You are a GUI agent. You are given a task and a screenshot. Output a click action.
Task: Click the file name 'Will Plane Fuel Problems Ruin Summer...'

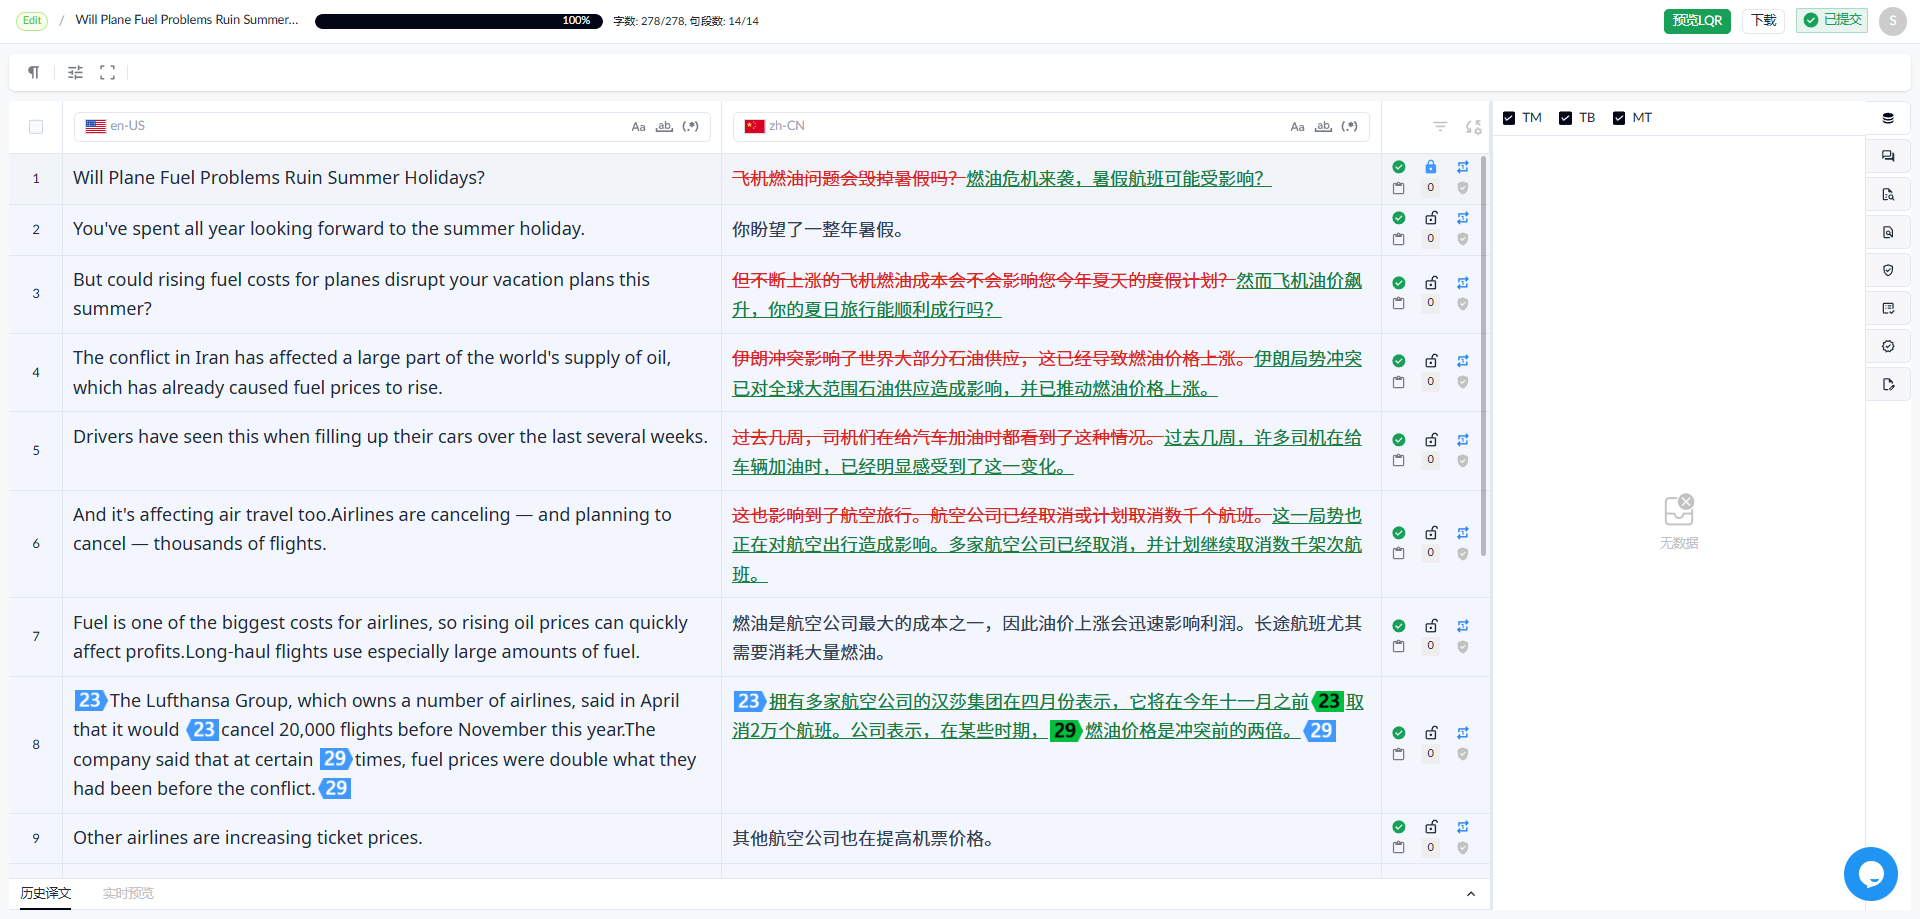click(x=187, y=20)
